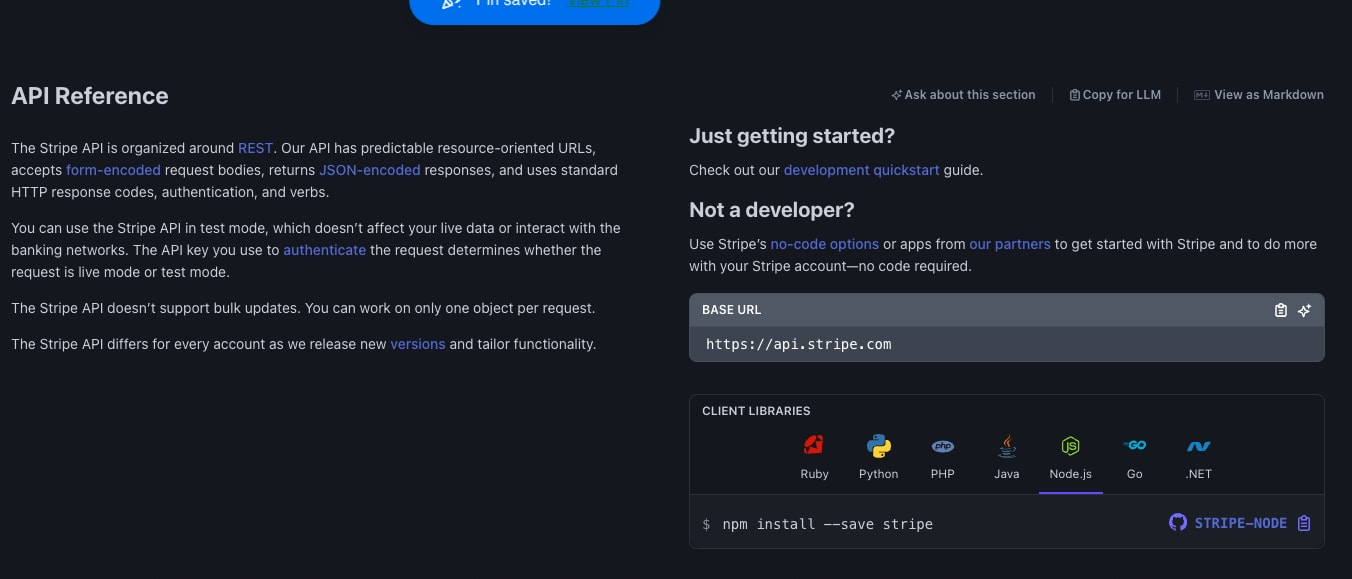Copy the npm install command
Image resolution: width=1352 pixels, height=579 pixels.
click(x=1303, y=523)
